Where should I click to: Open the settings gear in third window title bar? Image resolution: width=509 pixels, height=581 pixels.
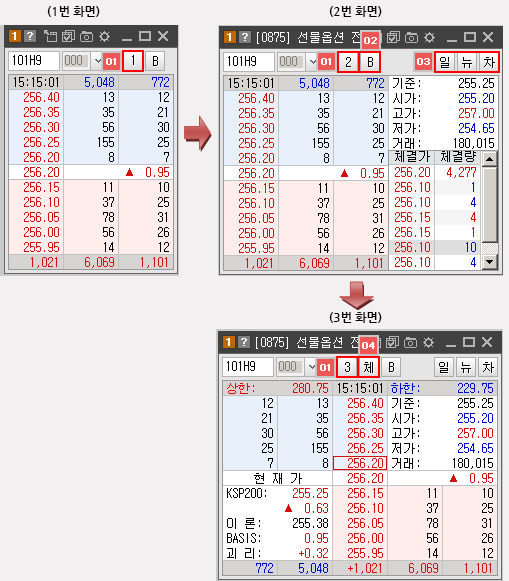click(x=429, y=342)
